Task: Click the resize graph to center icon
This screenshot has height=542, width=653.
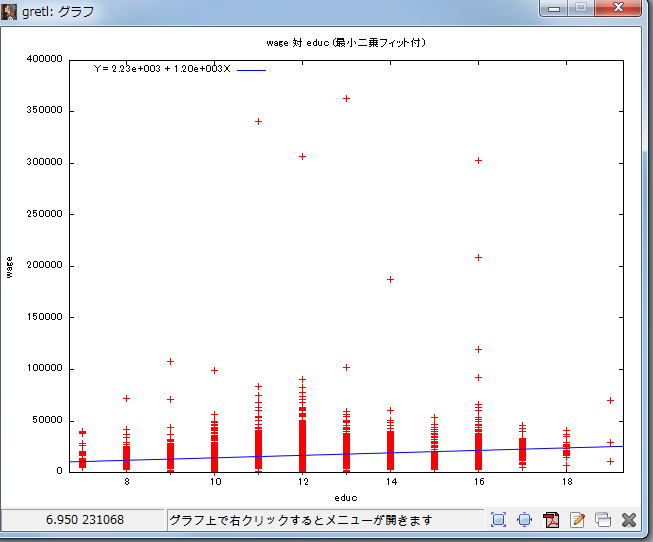Action: (x=524, y=520)
